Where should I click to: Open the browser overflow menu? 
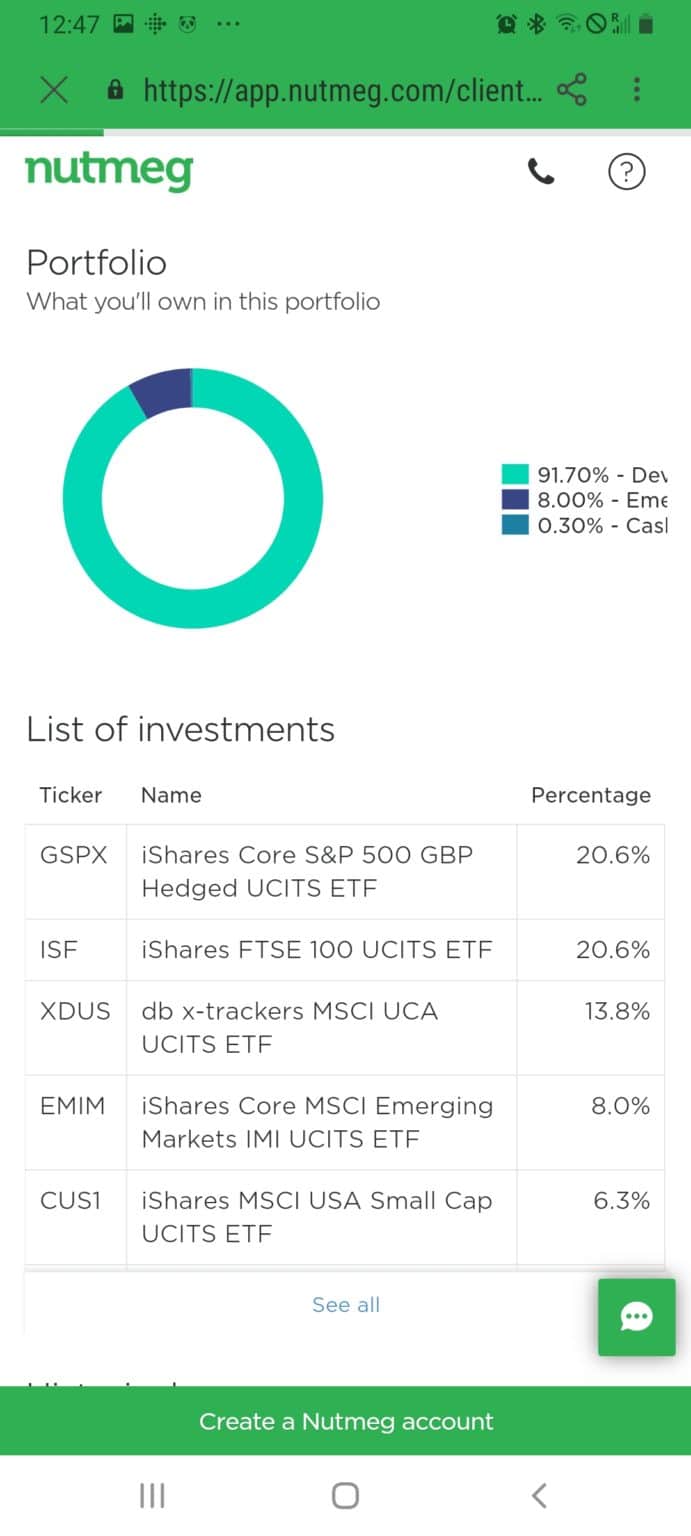click(x=637, y=90)
